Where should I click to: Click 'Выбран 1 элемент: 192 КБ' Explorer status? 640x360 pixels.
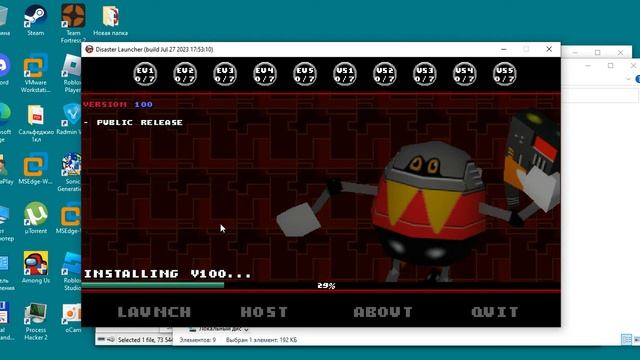point(261,340)
